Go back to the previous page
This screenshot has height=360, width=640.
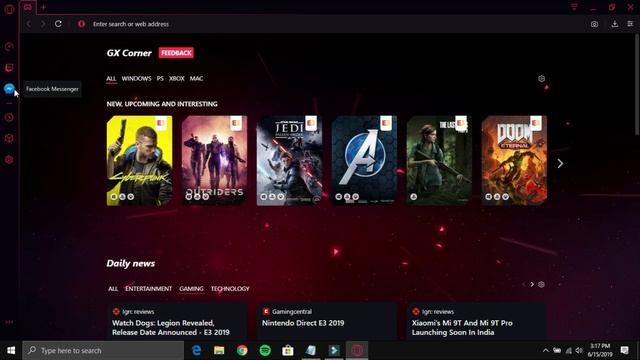[29, 24]
